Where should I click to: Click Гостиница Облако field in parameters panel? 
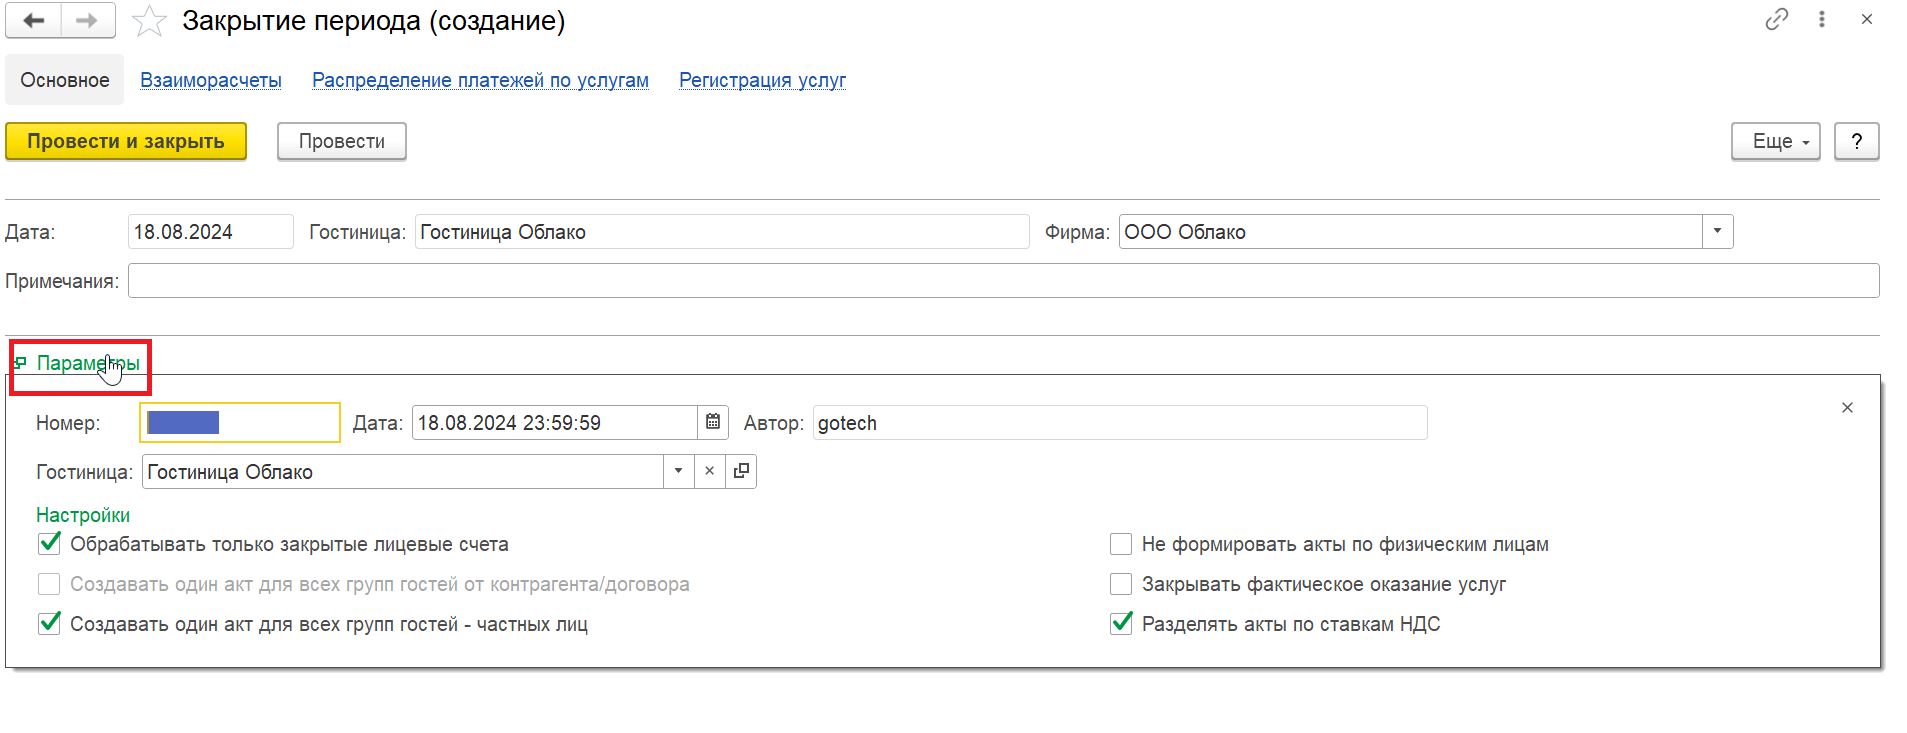tap(403, 471)
